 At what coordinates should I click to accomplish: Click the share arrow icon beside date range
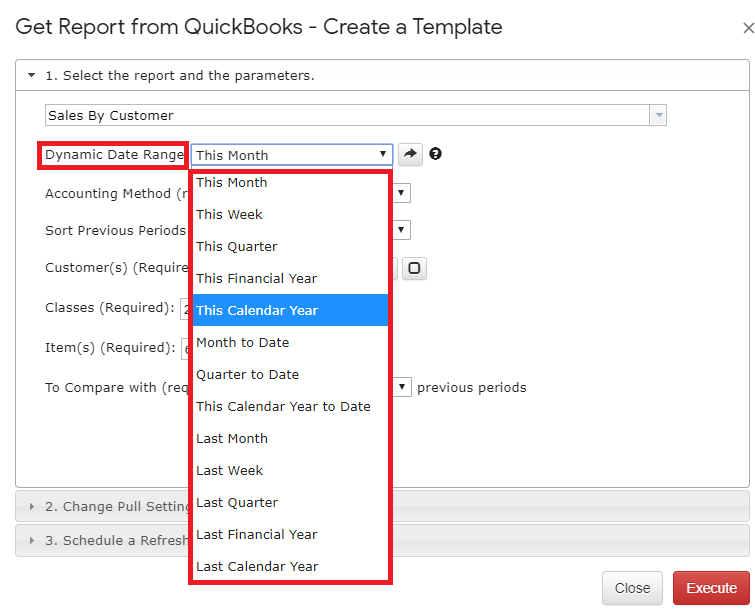[x=410, y=154]
